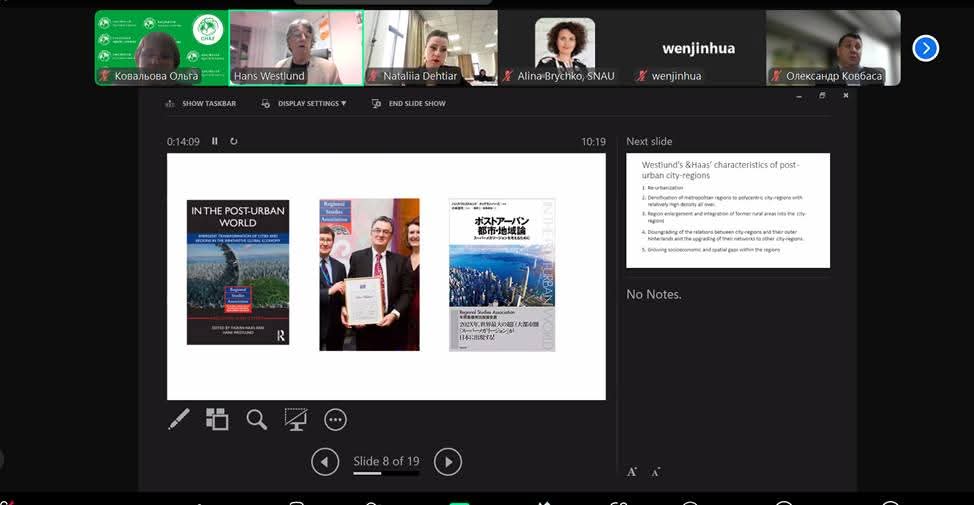Click muted mic icon on Alina Brychko
Image resolution: width=974 pixels, height=505 pixels.
click(507, 76)
